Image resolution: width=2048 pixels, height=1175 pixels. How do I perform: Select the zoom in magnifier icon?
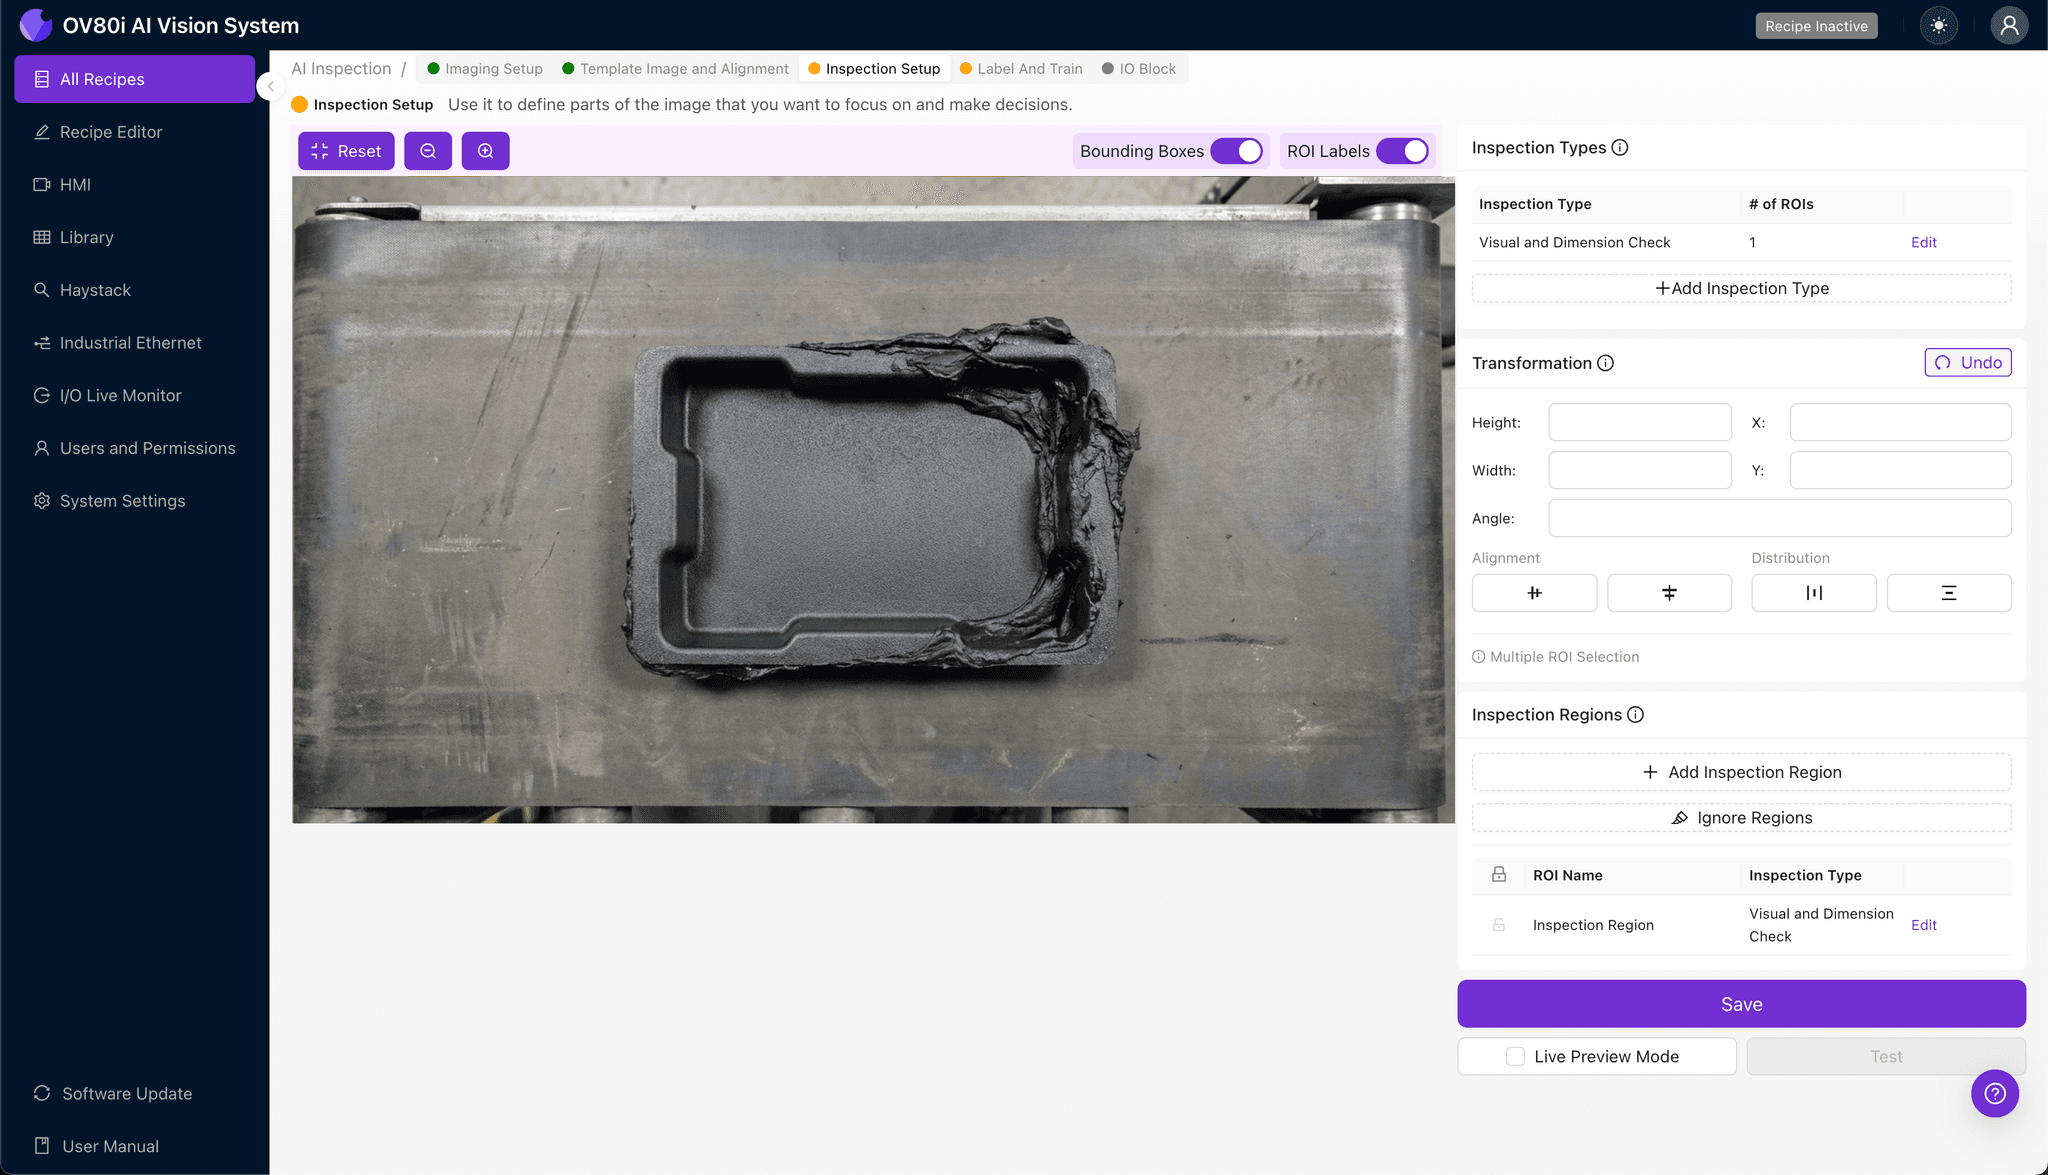click(486, 150)
